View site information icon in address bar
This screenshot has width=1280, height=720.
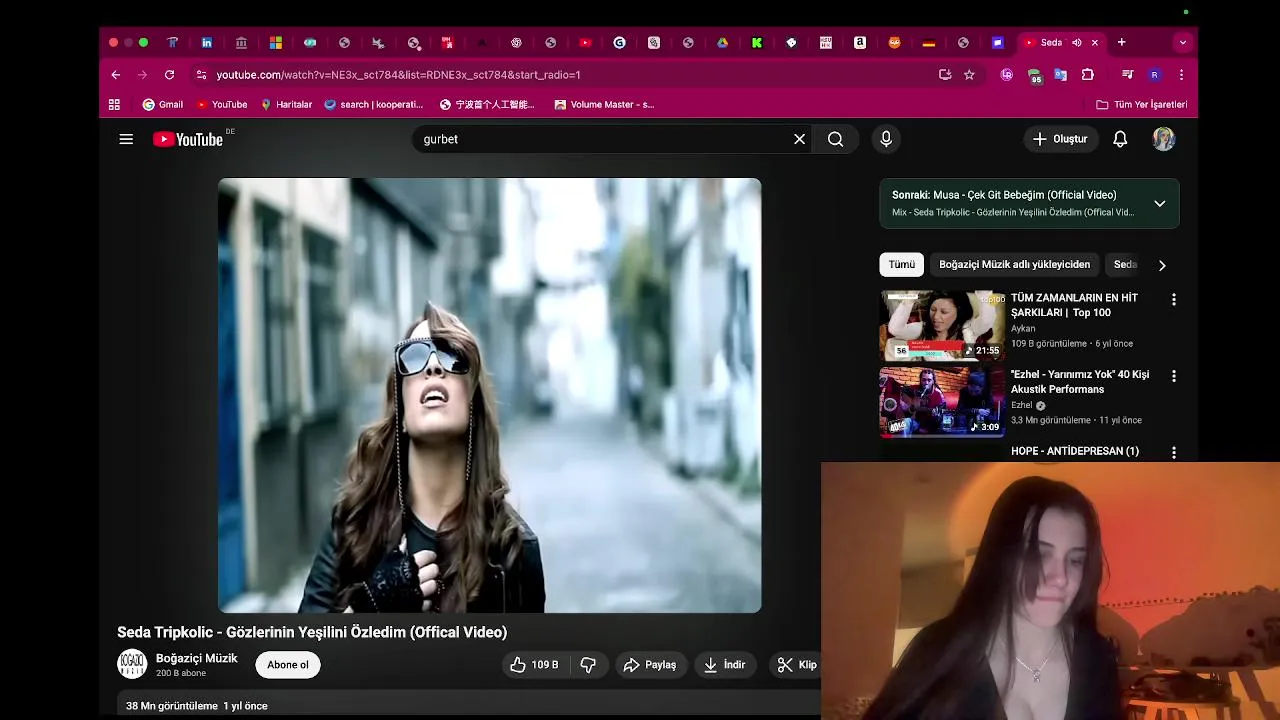click(x=201, y=74)
